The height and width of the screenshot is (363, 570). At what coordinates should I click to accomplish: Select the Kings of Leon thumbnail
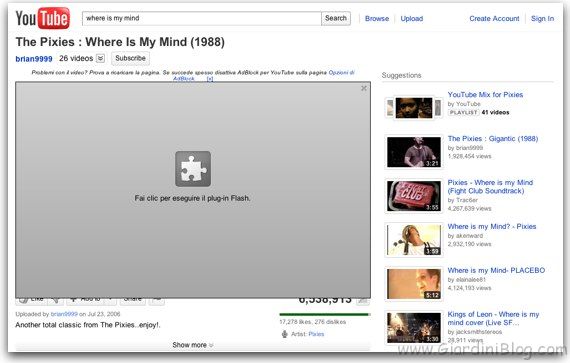tap(414, 328)
